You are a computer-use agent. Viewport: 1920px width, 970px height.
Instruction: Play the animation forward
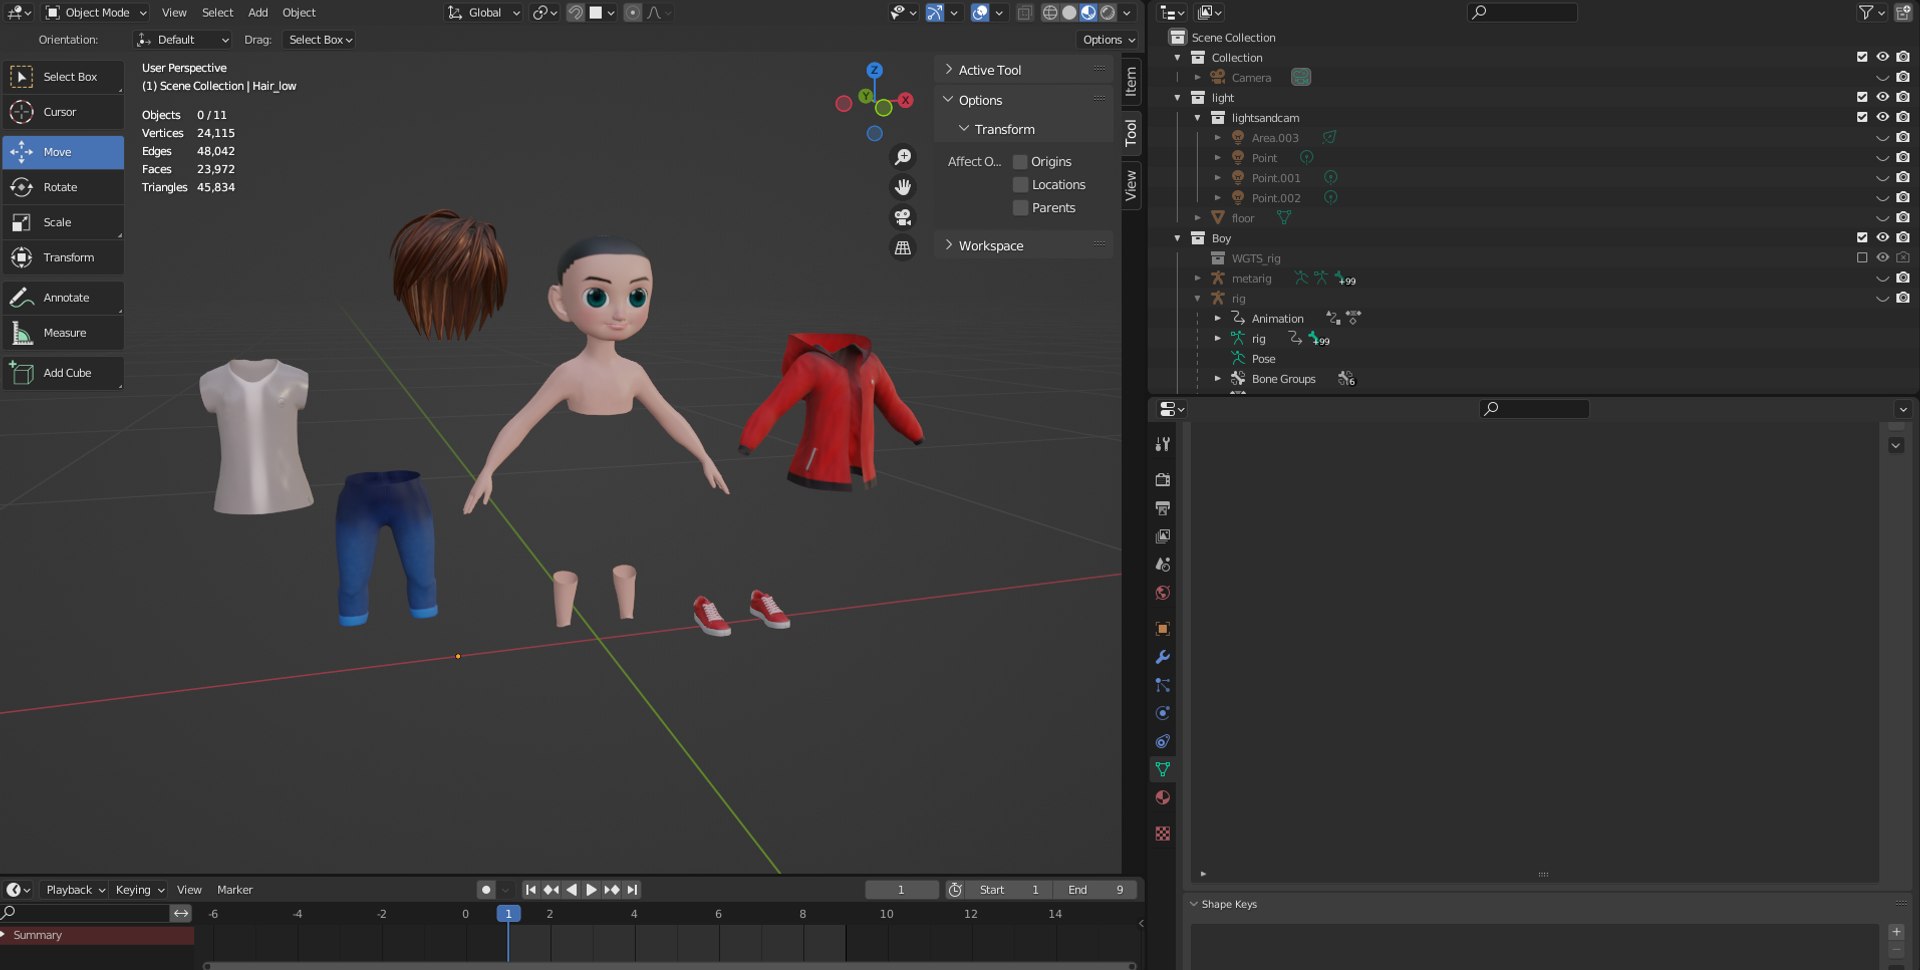click(591, 890)
